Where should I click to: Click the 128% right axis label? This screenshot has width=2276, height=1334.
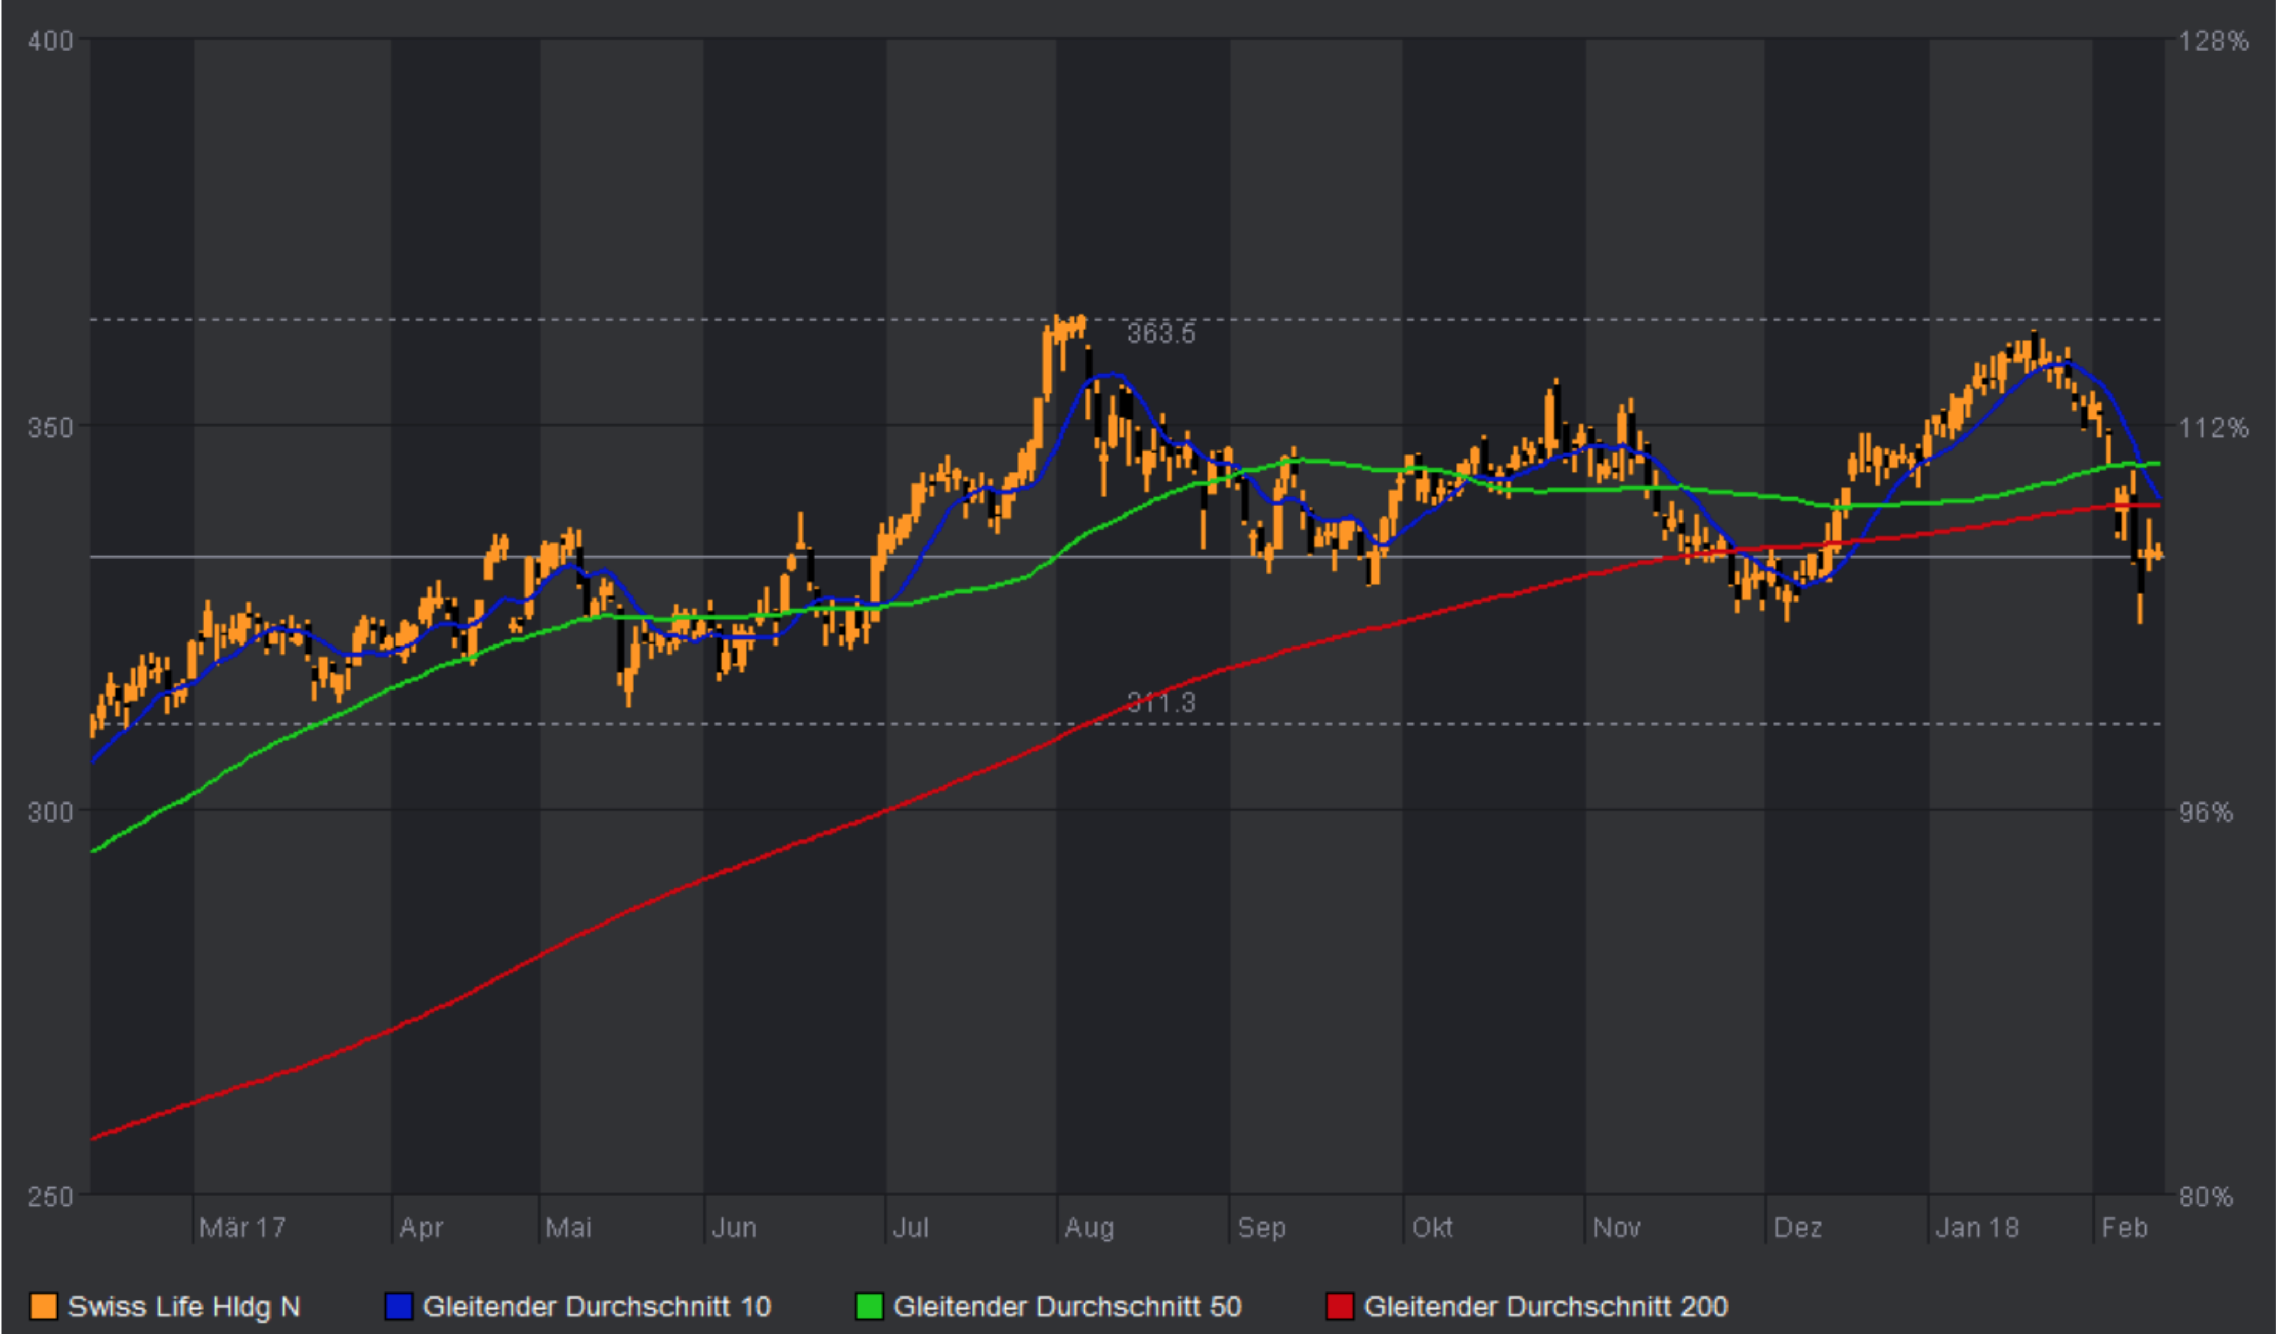tap(2213, 41)
